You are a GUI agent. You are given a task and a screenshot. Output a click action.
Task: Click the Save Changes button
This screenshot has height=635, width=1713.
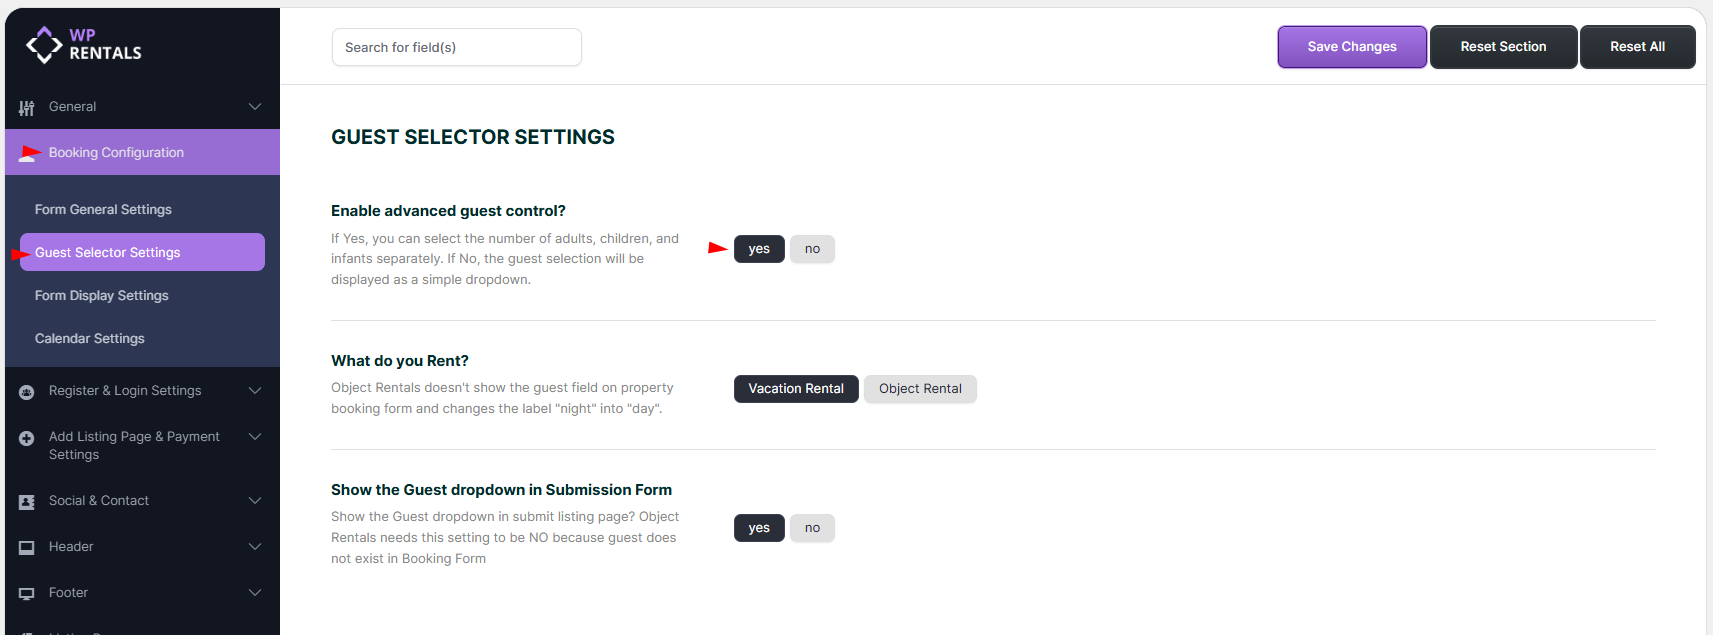click(x=1352, y=47)
